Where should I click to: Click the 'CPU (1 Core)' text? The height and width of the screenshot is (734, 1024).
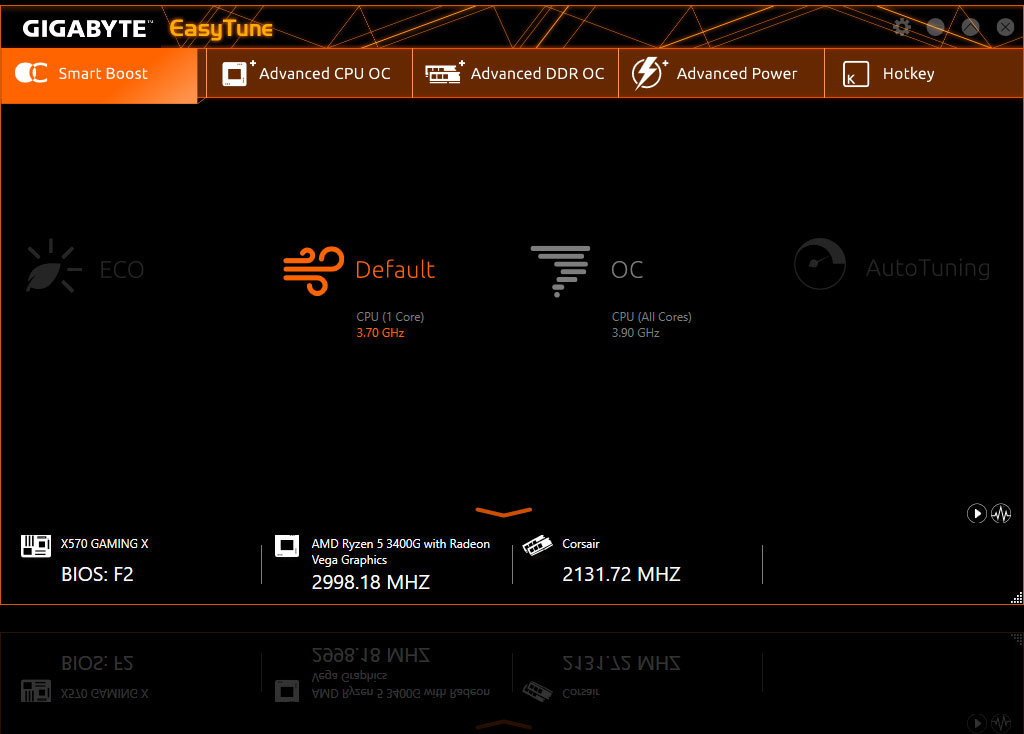click(x=390, y=317)
